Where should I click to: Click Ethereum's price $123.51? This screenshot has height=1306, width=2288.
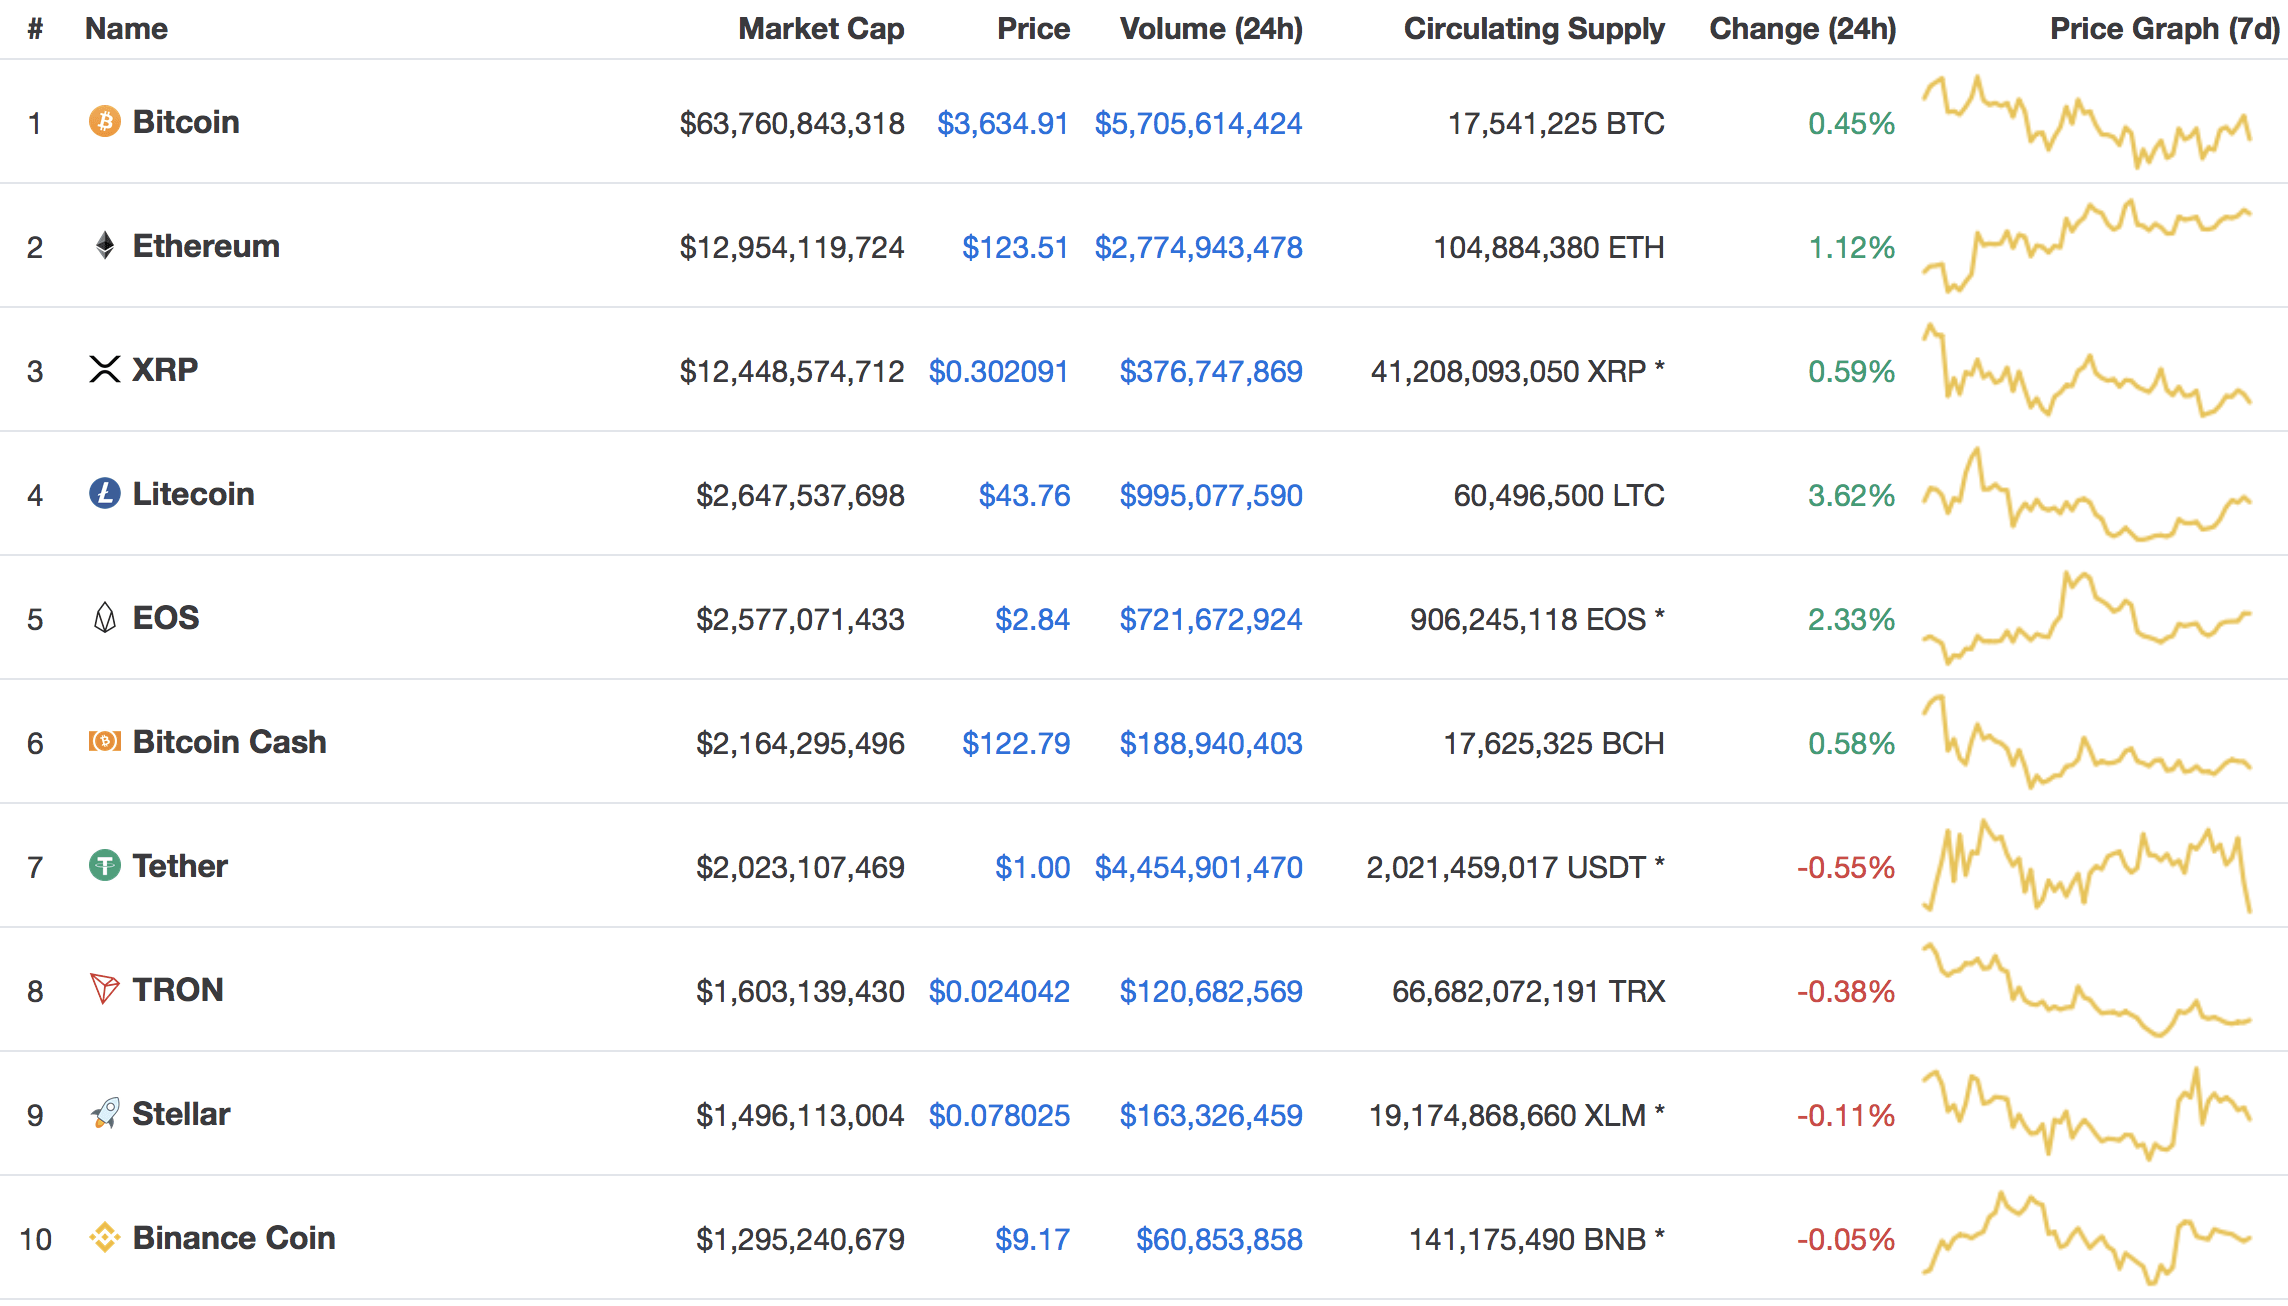point(1015,247)
